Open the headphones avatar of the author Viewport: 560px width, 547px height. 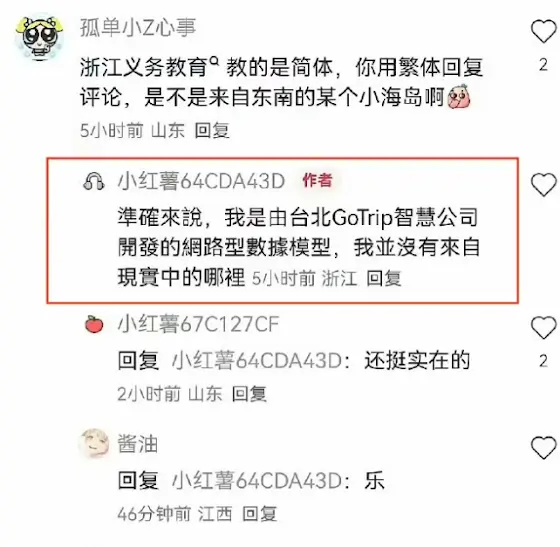[x=94, y=181]
